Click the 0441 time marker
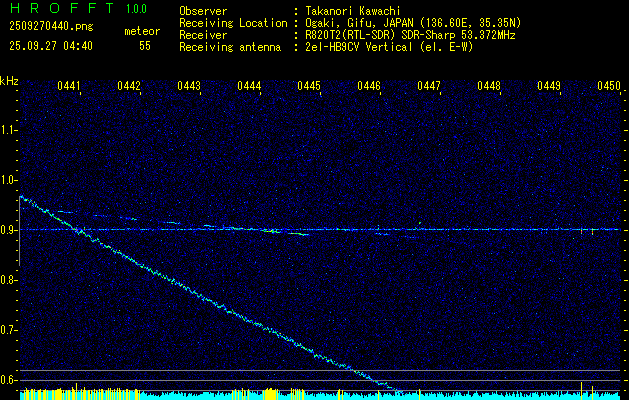This screenshot has height=400, width=629. point(70,87)
